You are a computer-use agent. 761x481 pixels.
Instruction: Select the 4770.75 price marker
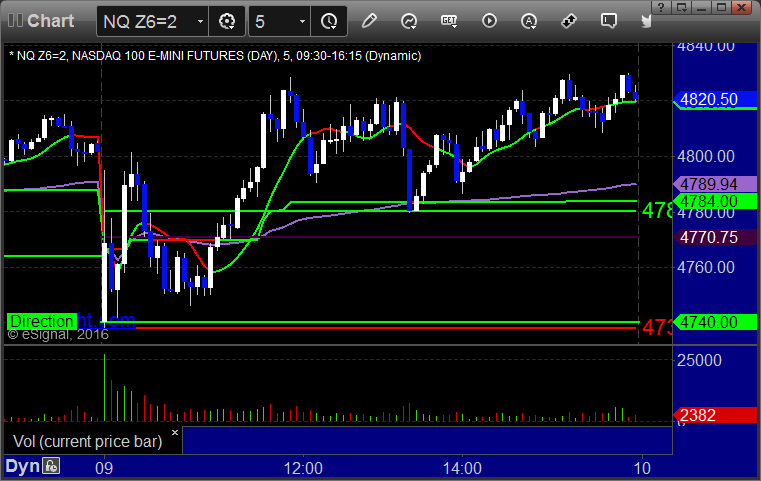[x=715, y=237]
